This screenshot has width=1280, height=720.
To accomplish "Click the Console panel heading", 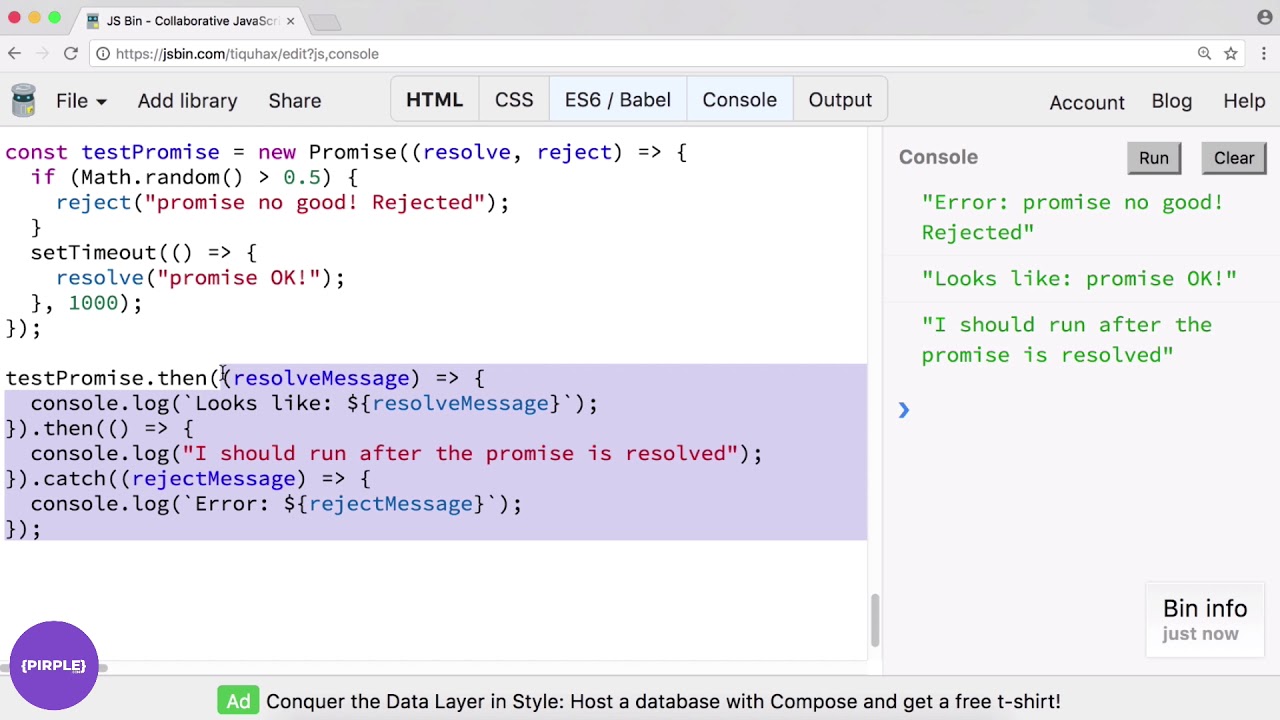I will pyautogui.click(x=938, y=157).
